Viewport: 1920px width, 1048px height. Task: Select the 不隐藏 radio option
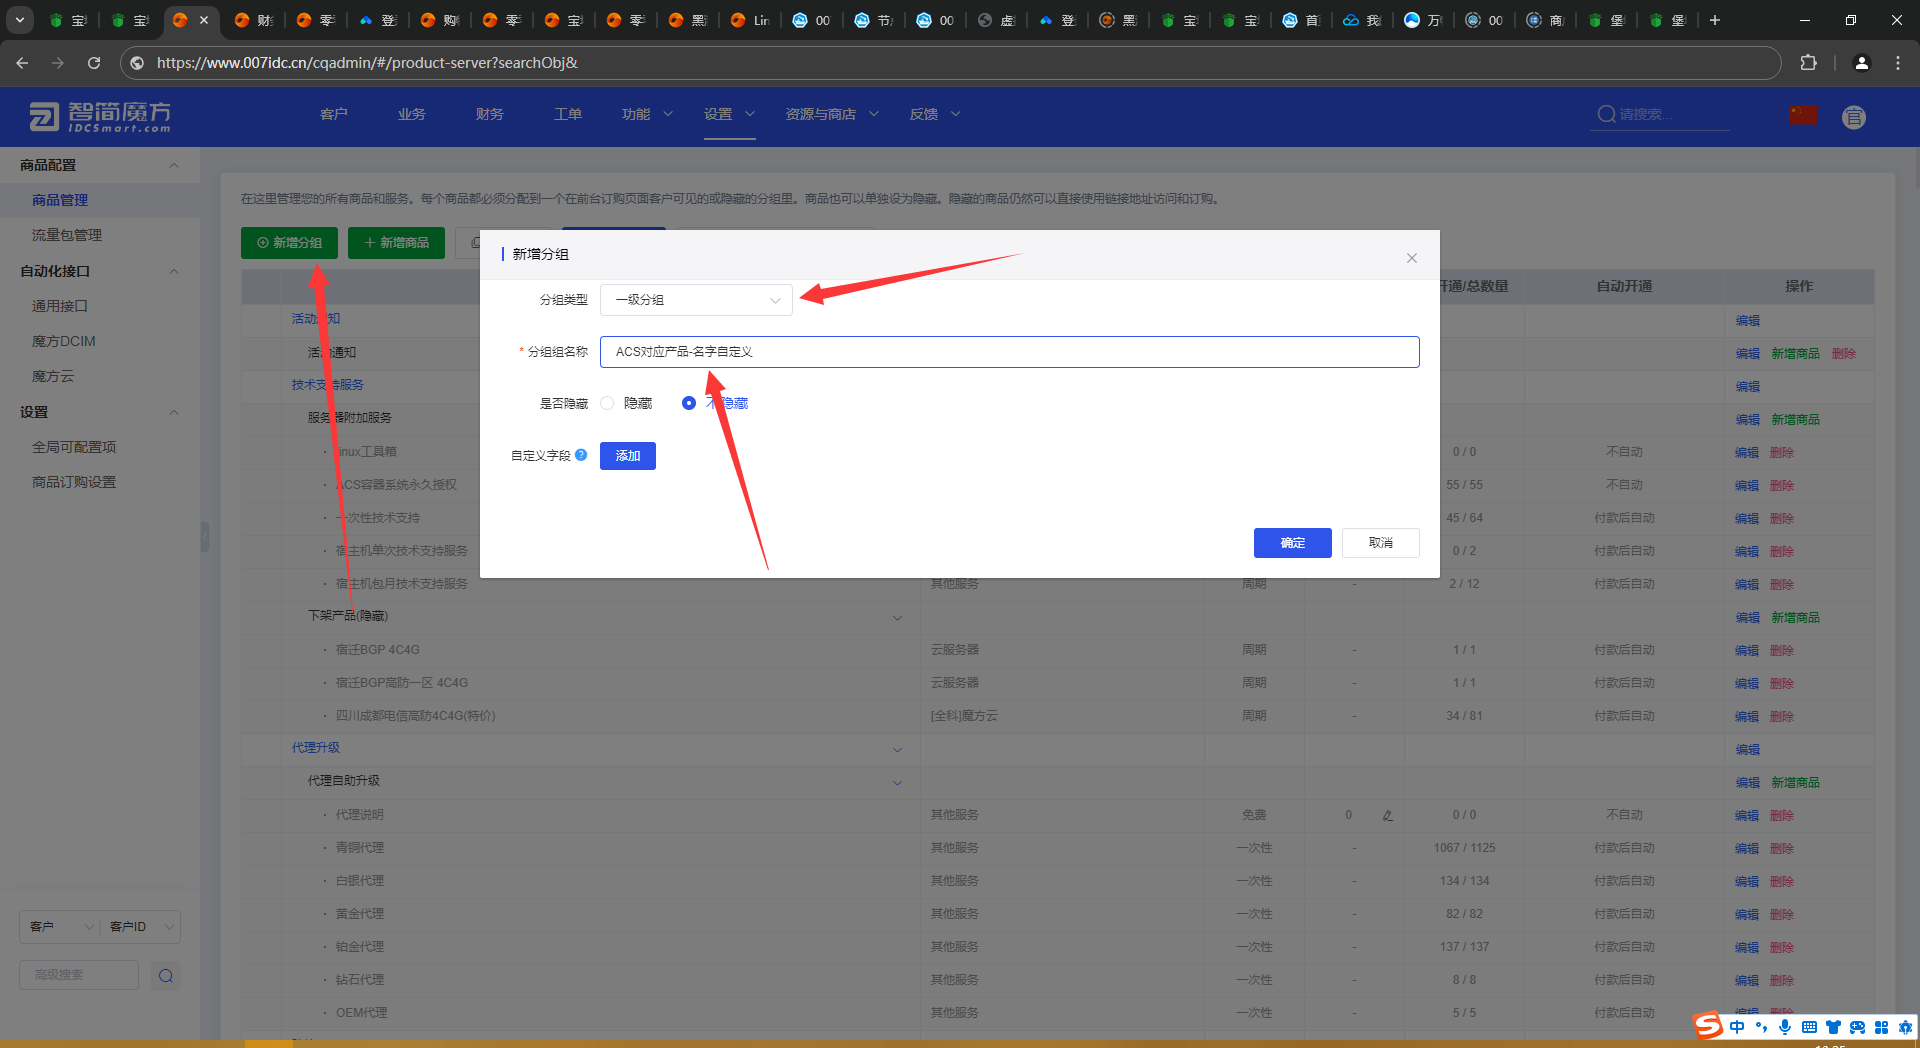click(689, 403)
